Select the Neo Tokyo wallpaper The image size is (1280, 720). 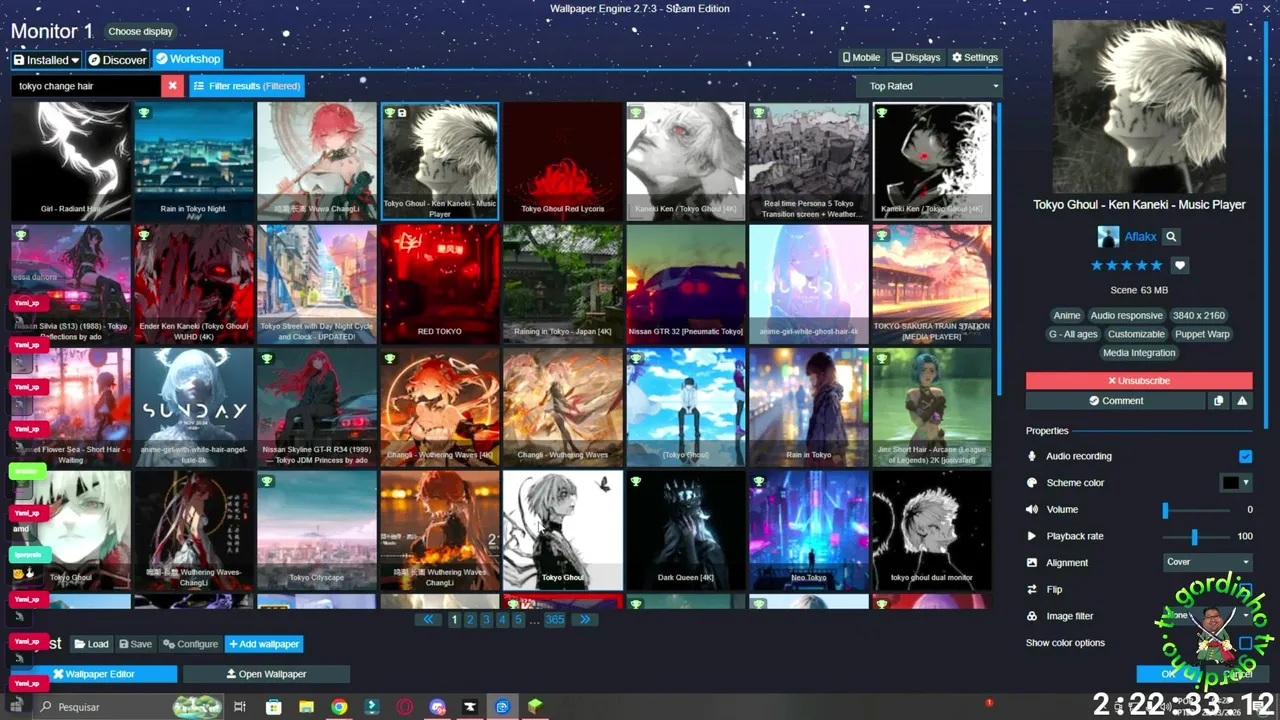click(808, 530)
